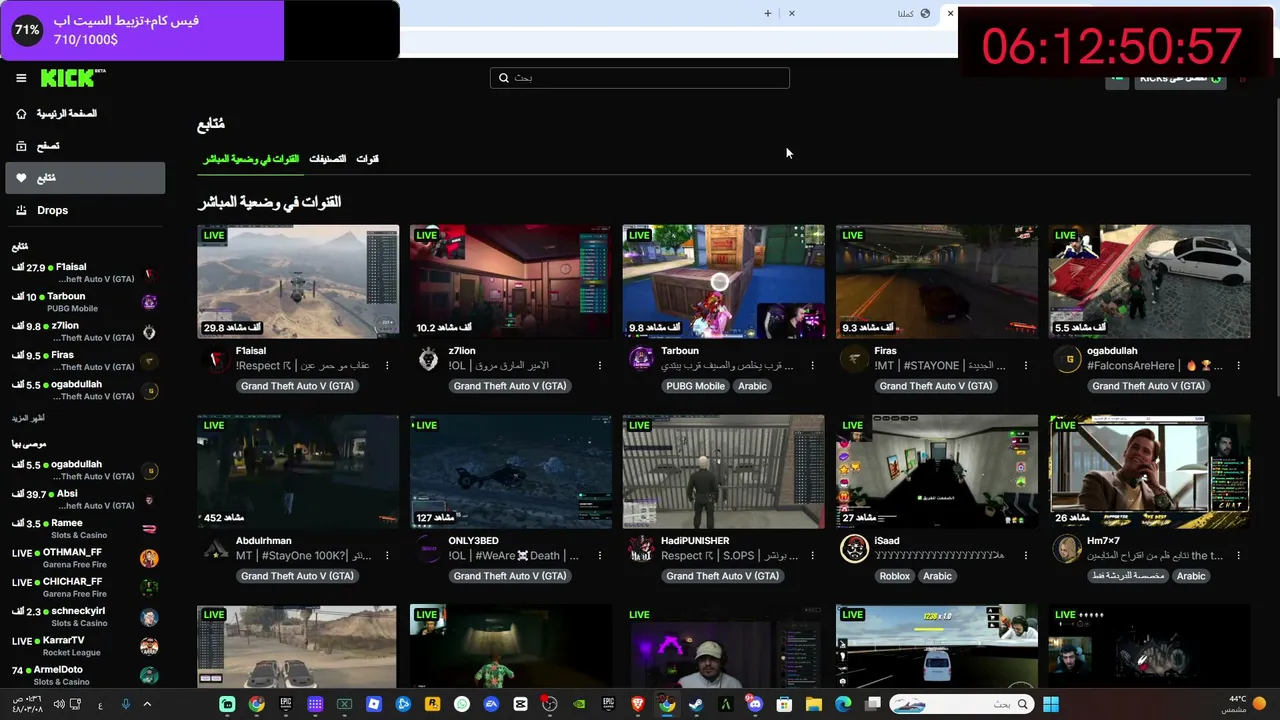Open options menu for Tarboun's stream

pos(812,366)
